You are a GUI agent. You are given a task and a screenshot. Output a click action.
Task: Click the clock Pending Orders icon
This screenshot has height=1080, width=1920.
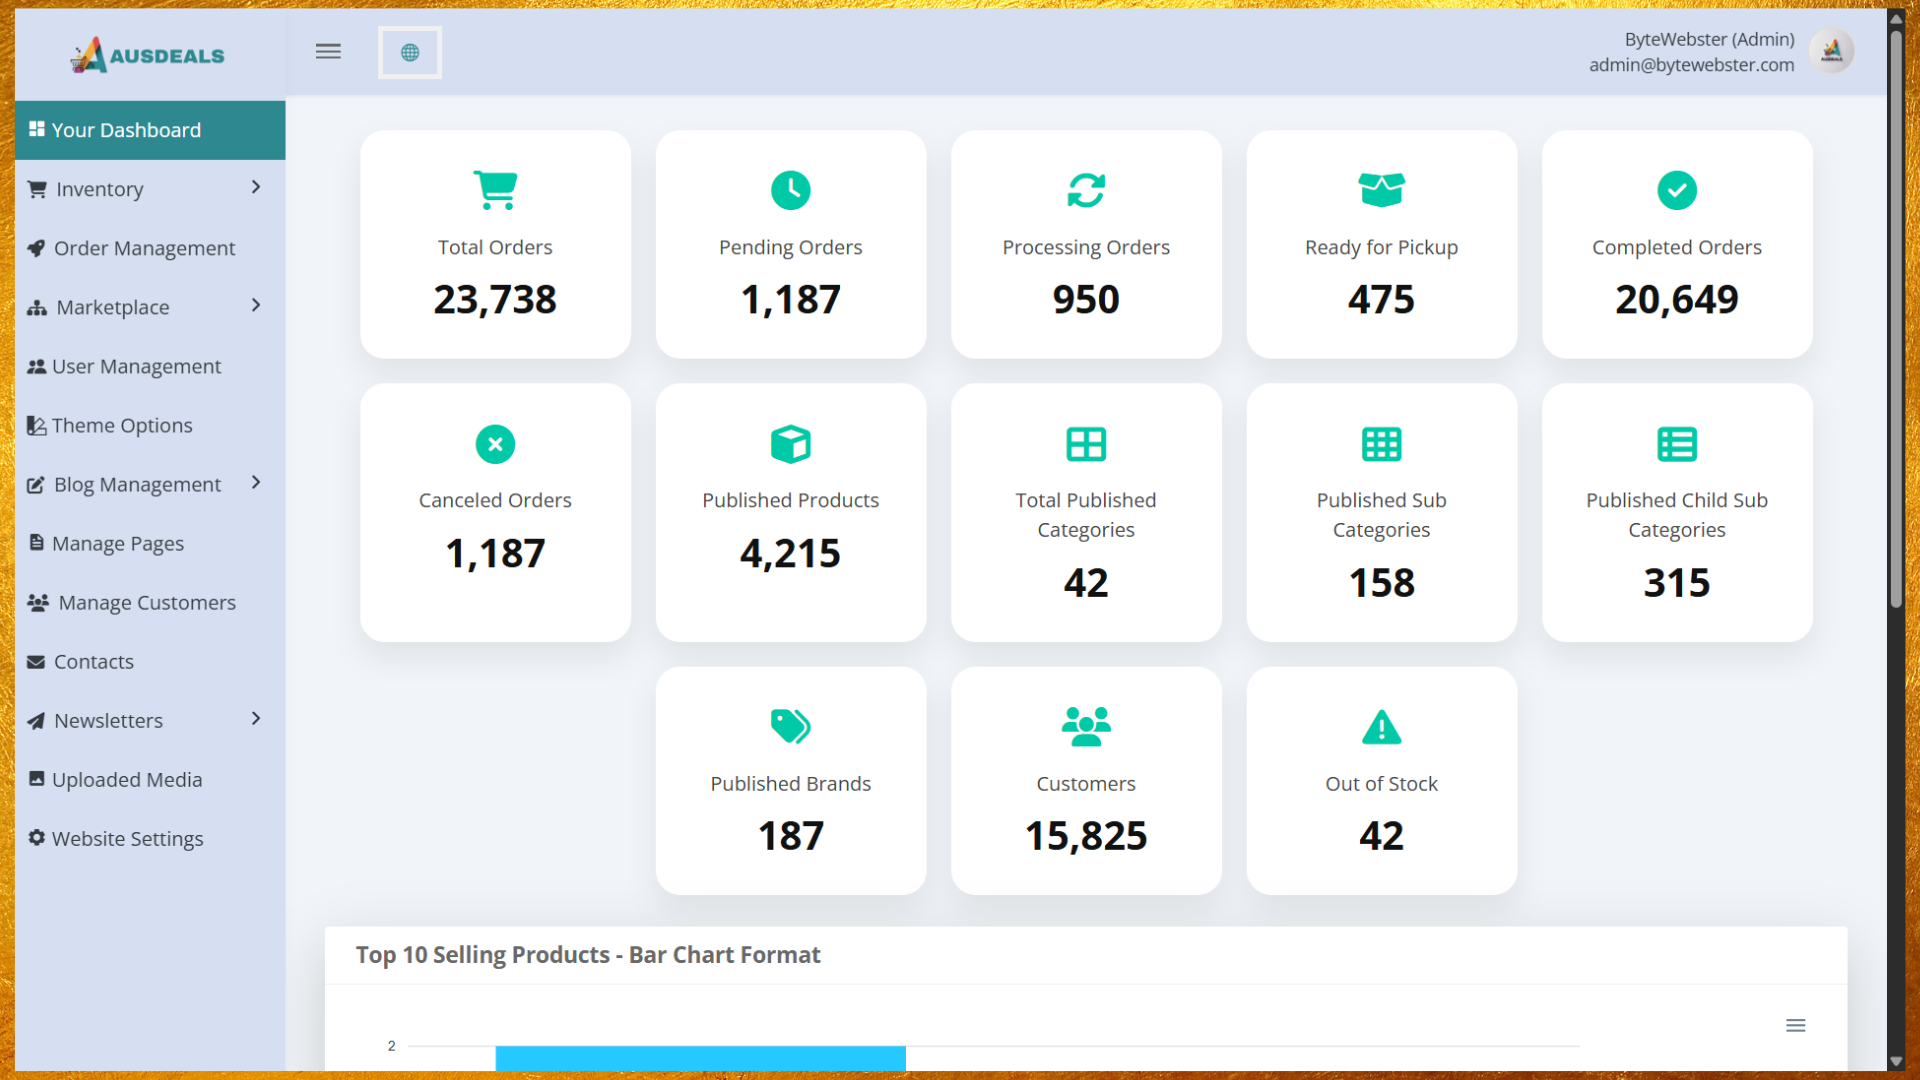click(x=790, y=190)
